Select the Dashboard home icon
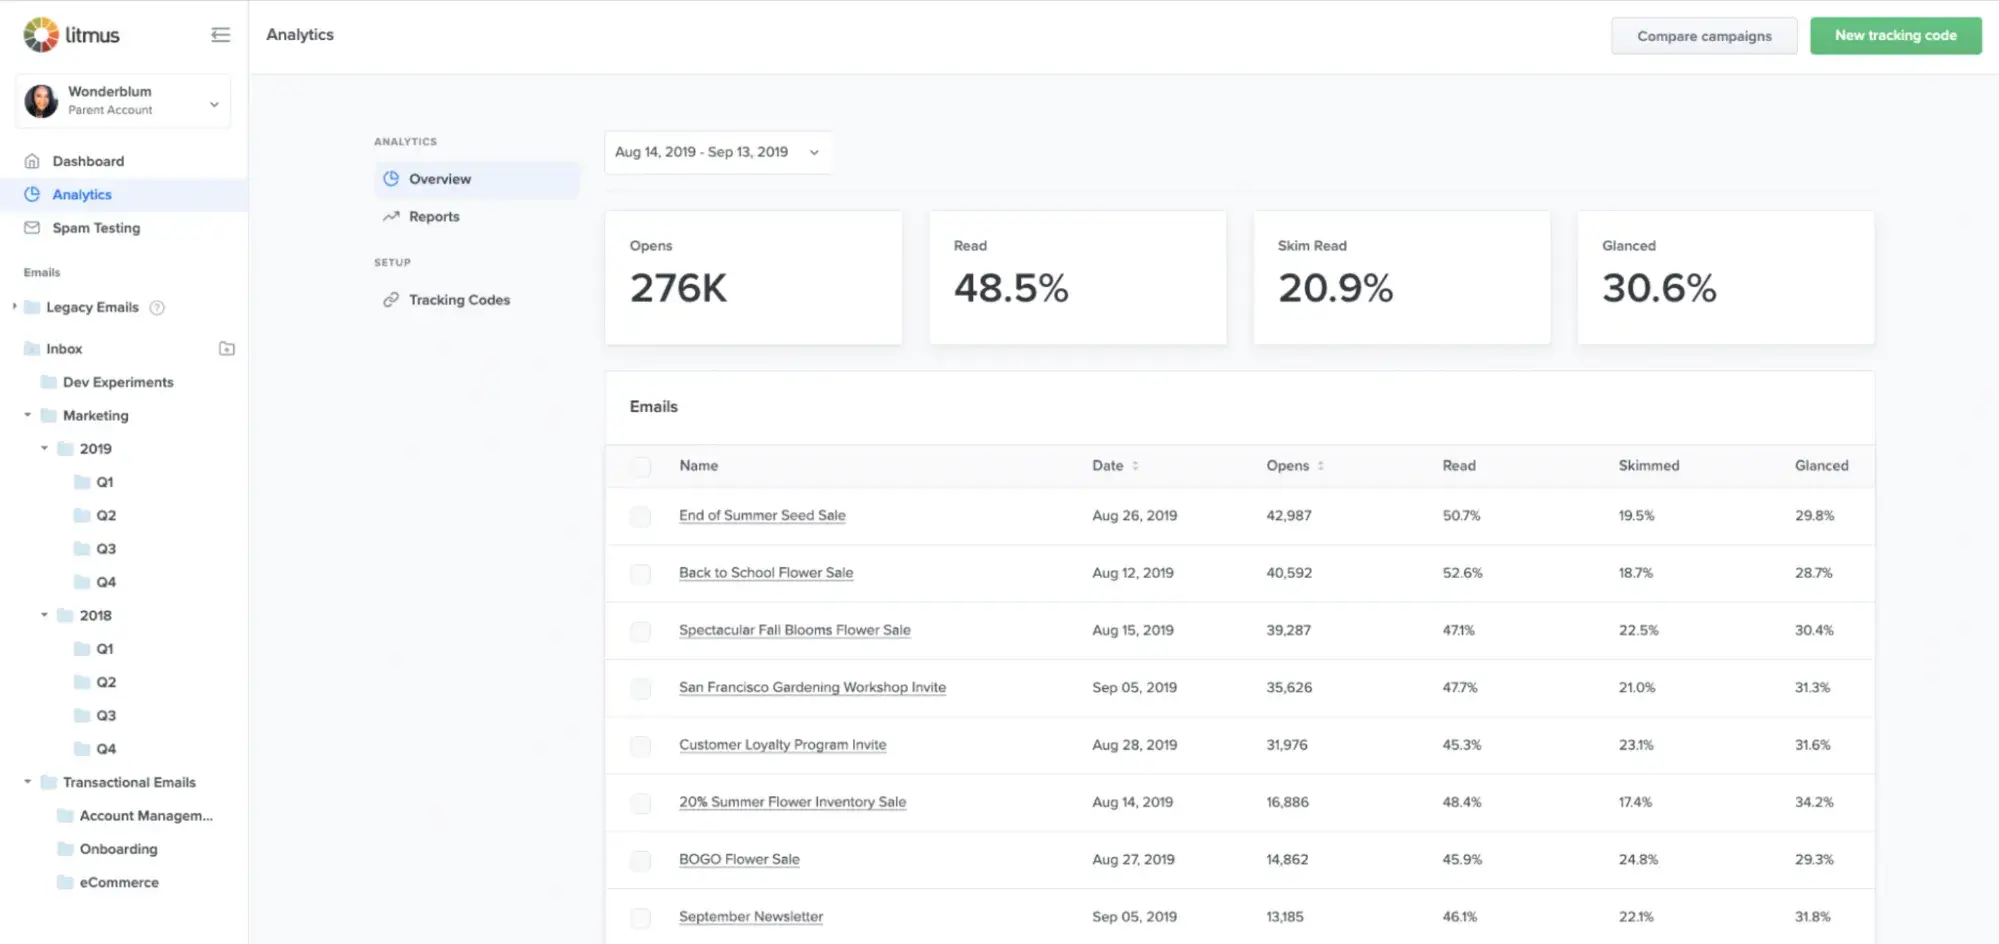Image resolution: width=1999 pixels, height=944 pixels. pyautogui.click(x=32, y=160)
